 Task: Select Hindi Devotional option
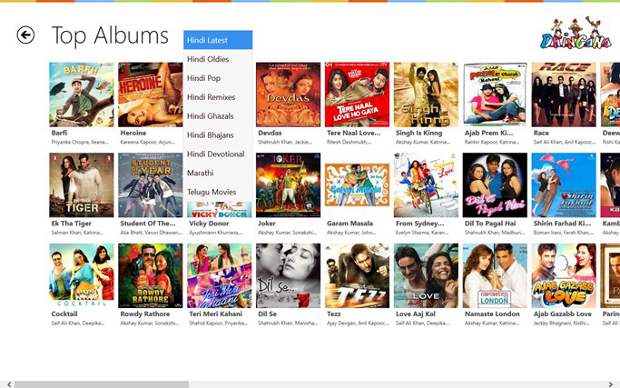pos(218,154)
